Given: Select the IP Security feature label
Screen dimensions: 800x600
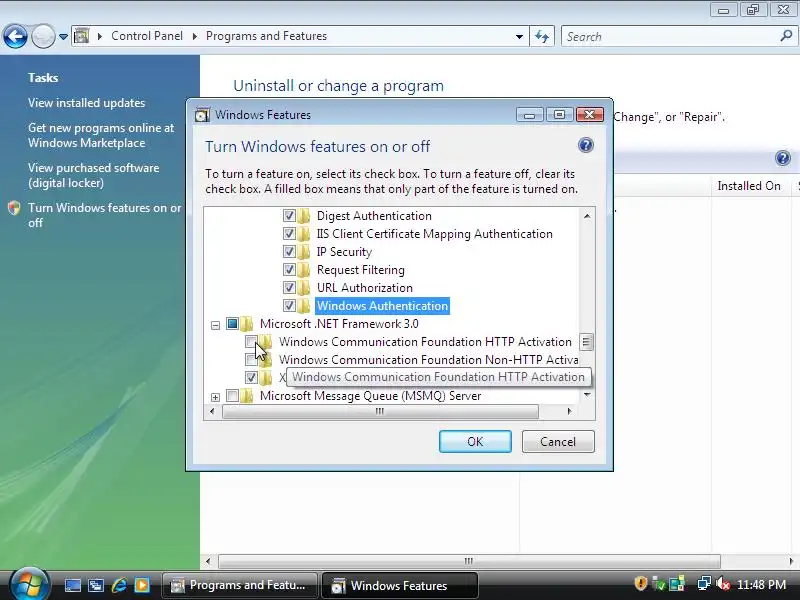Looking at the screenshot, I should tap(344, 252).
